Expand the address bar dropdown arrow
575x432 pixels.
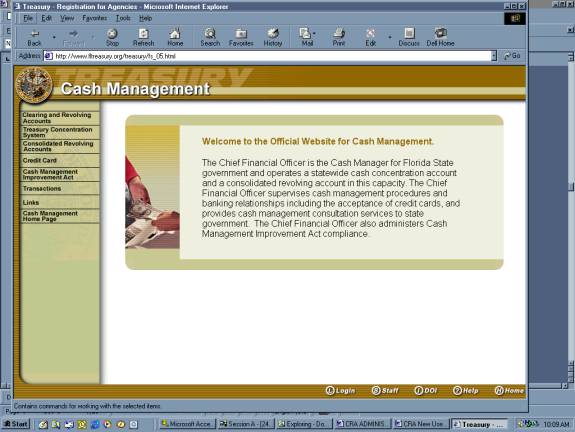click(494, 56)
